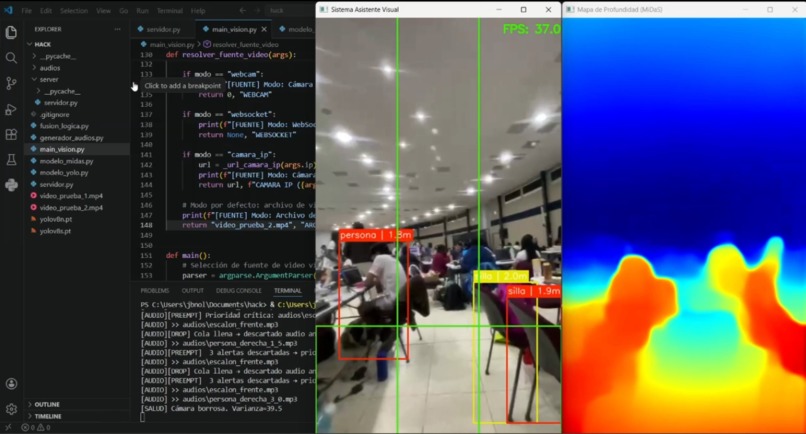The image size is (806, 434).
Task: Click the command center search box
Action: (x=290, y=10)
